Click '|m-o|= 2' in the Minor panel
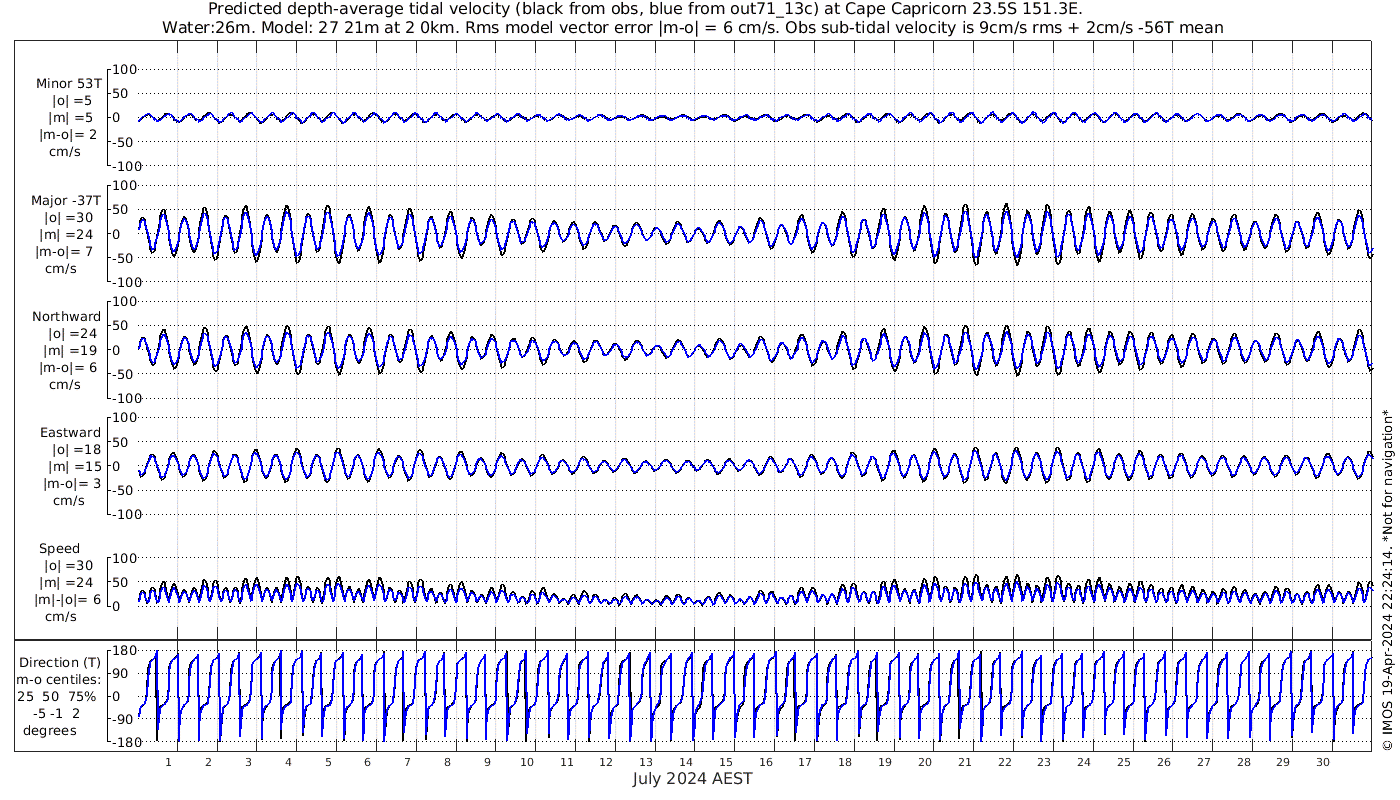Screen dimensions: 1400x800 [x=68, y=135]
